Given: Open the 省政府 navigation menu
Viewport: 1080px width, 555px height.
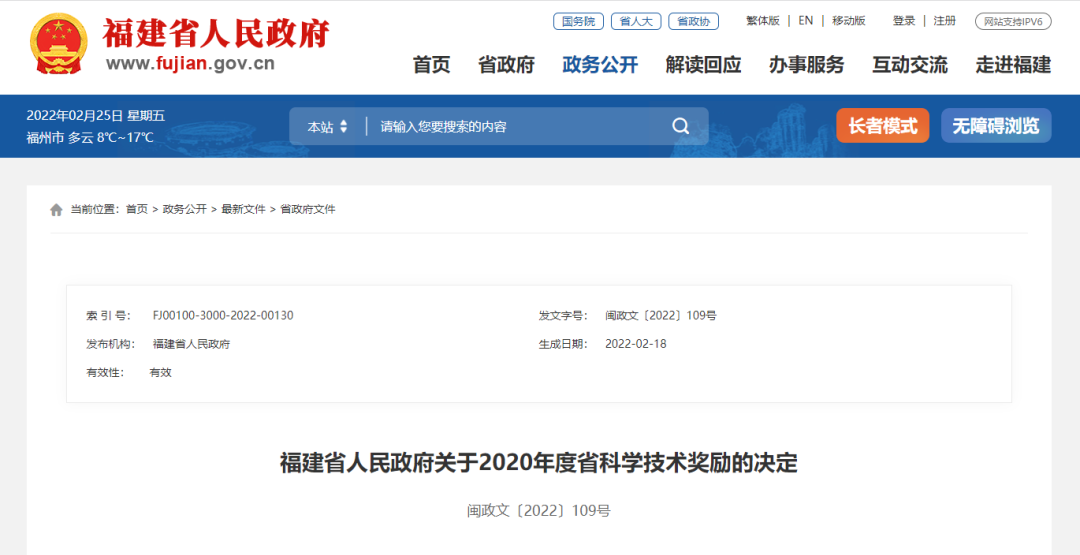Looking at the screenshot, I should click(506, 65).
